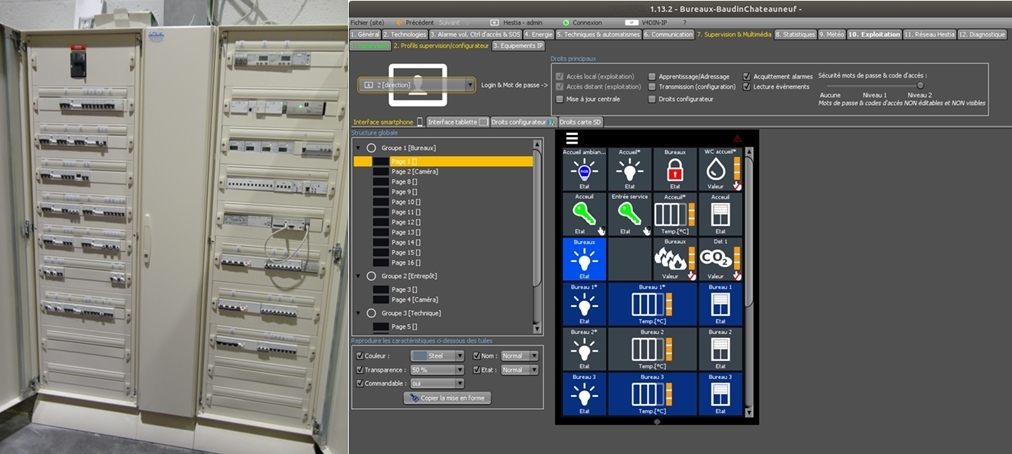Collapse Groupe 2 [Entrepôt] tree node
This screenshot has width=1012, height=454.
point(359,276)
